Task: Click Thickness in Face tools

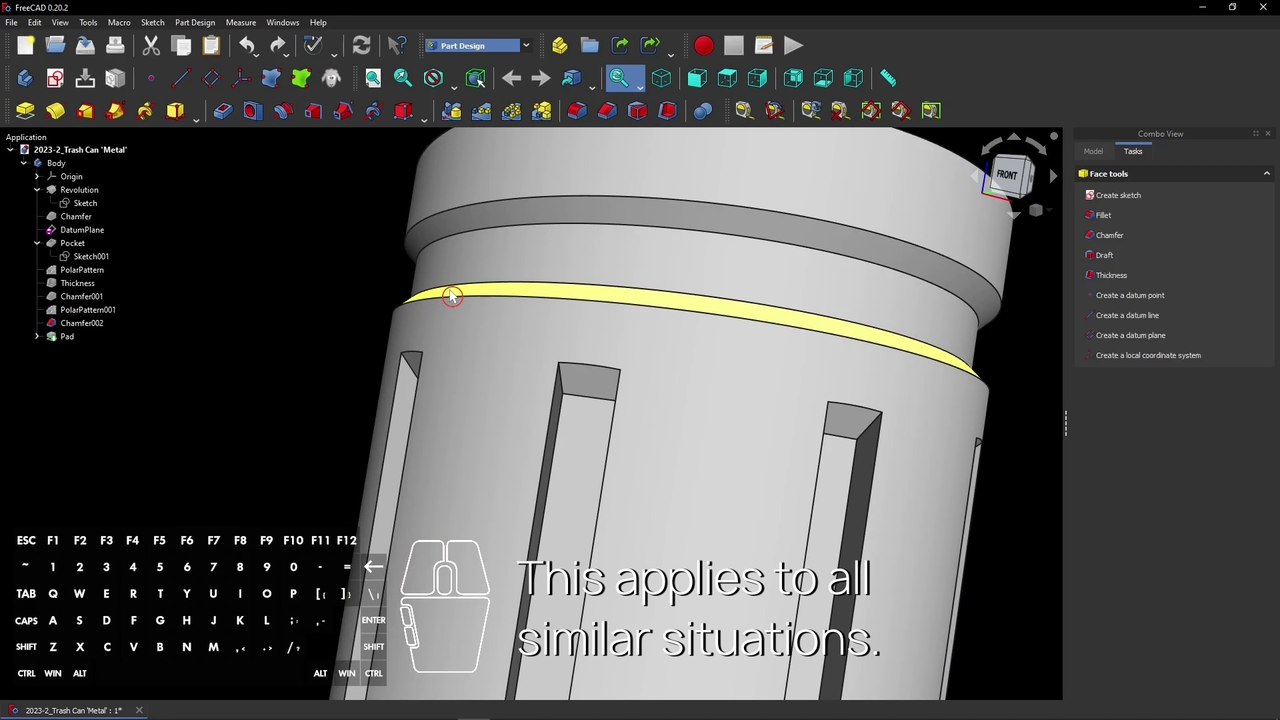Action: click(1111, 275)
